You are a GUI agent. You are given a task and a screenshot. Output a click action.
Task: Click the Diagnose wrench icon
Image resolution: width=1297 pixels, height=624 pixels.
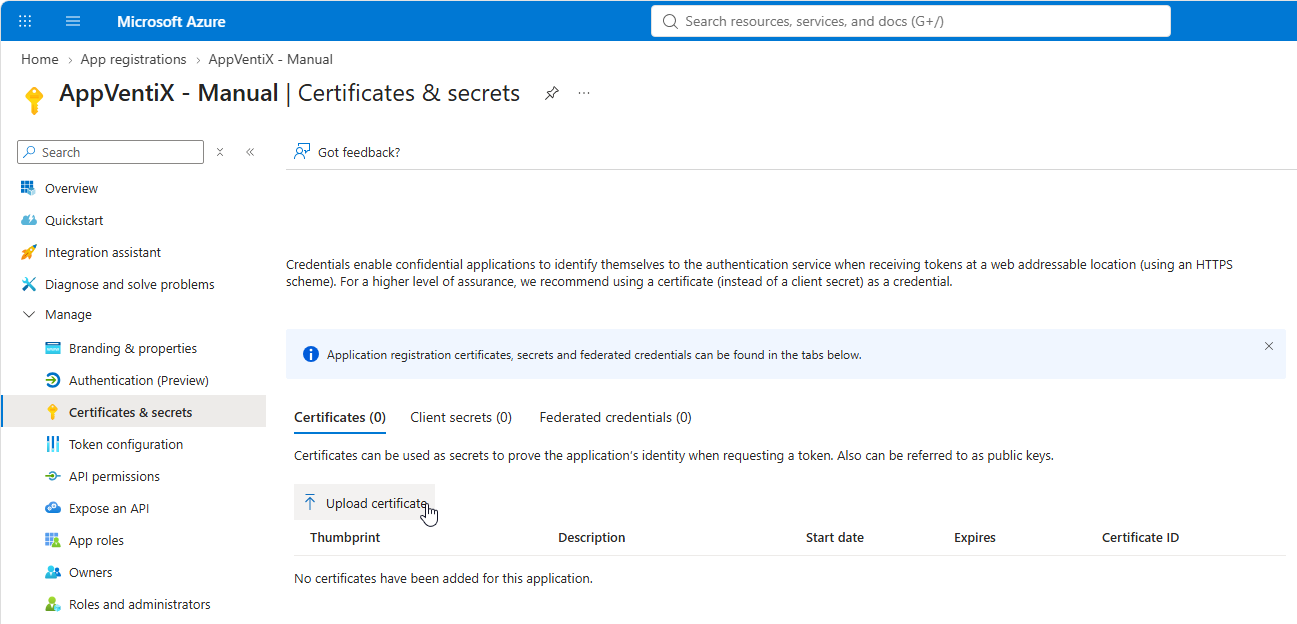click(28, 284)
